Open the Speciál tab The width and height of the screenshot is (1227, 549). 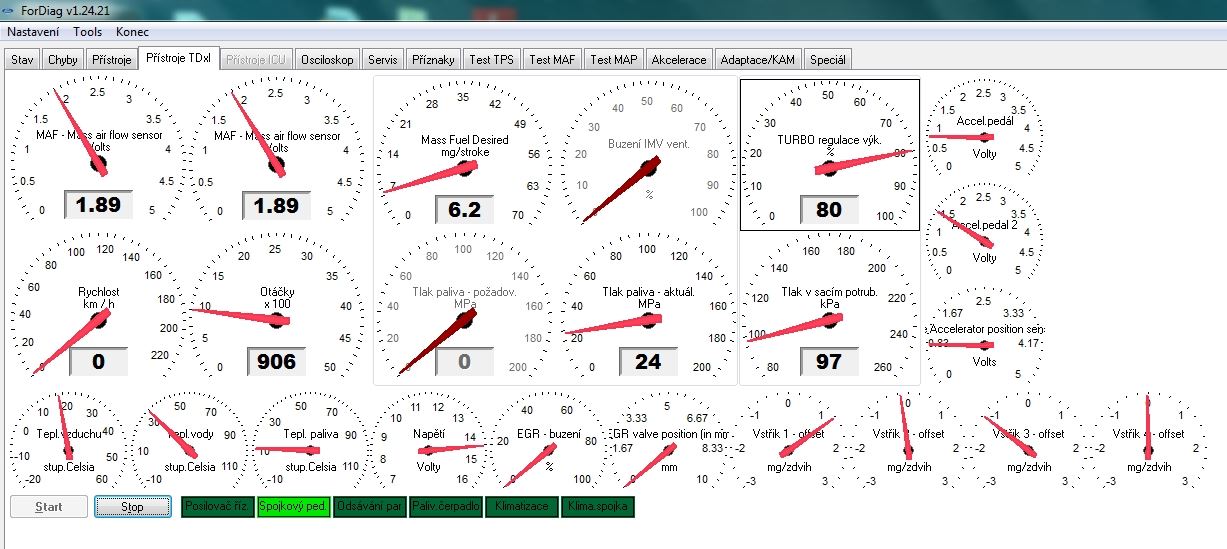[827, 59]
